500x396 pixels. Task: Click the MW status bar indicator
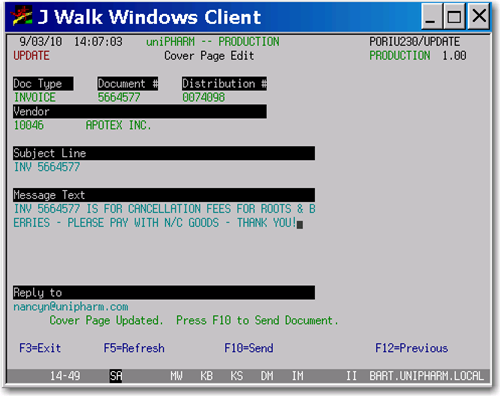point(176,376)
